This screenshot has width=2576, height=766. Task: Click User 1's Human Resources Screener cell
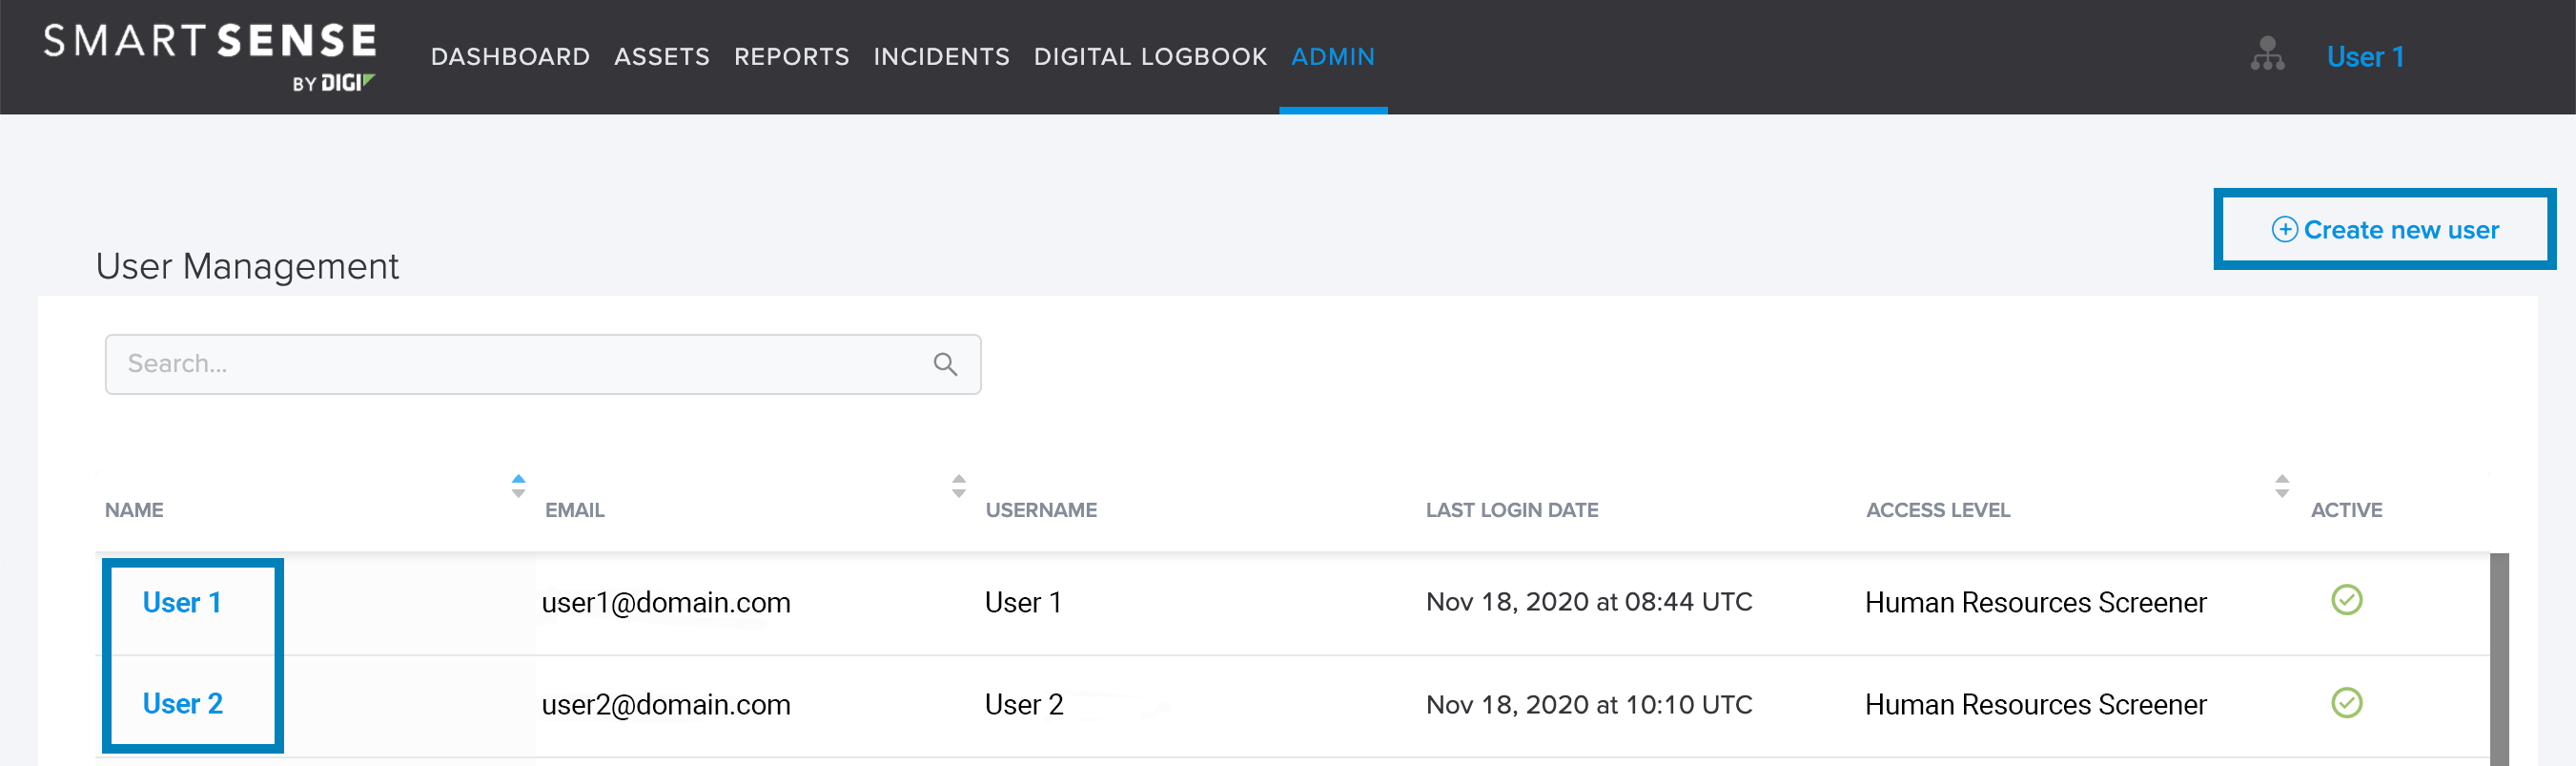[x=2035, y=603]
